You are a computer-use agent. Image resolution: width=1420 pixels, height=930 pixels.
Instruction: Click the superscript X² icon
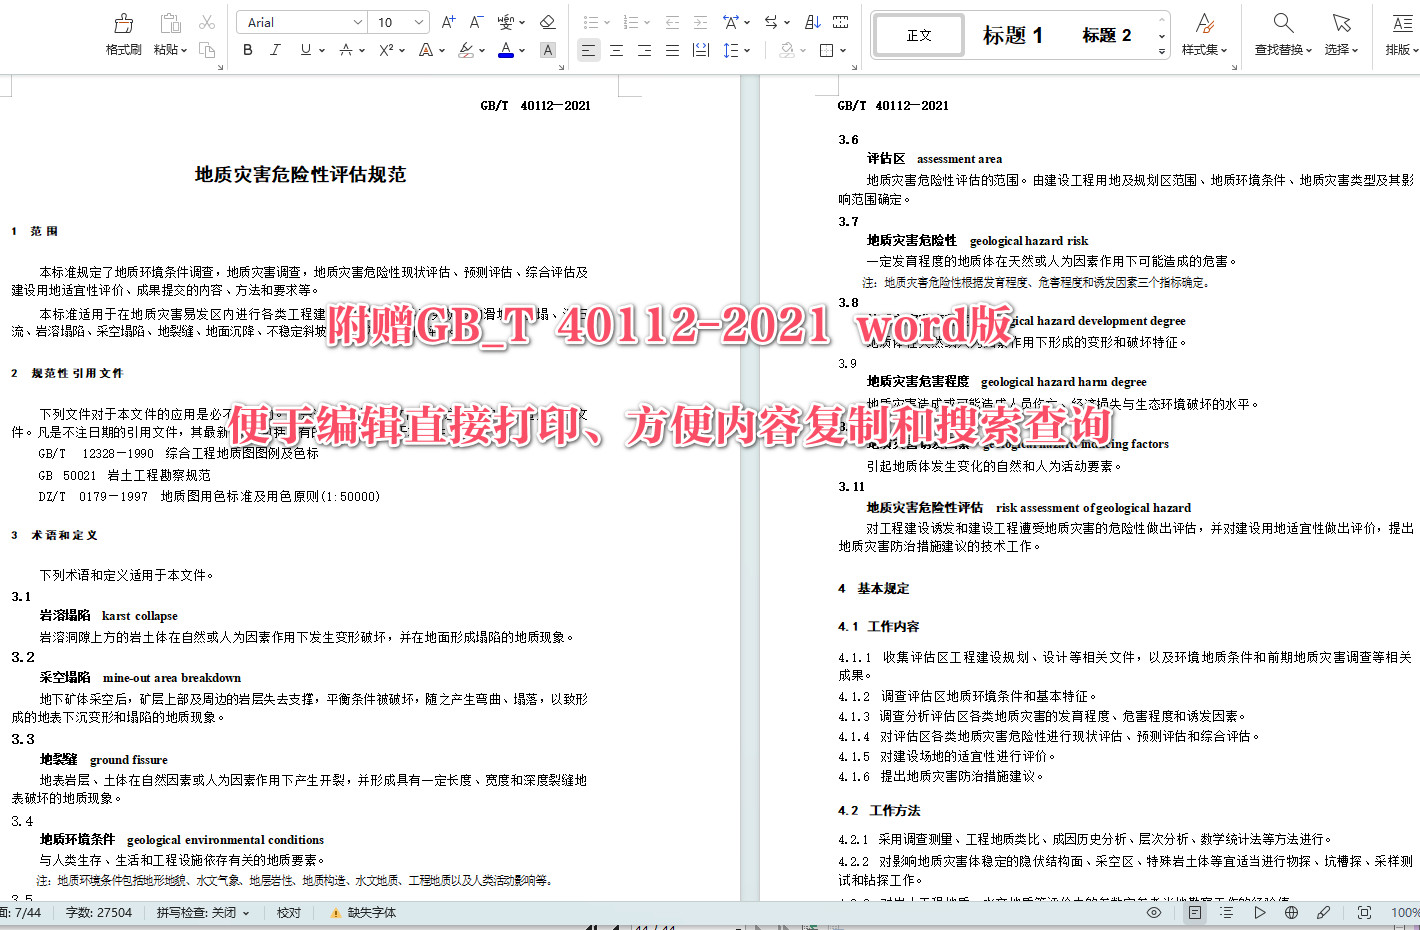(385, 49)
